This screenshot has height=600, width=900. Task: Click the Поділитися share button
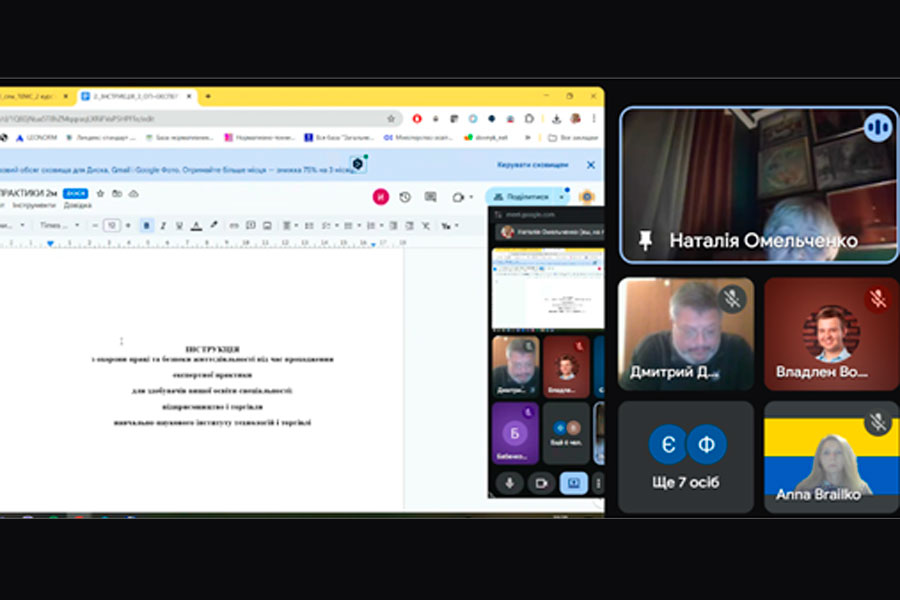click(522, 197)
